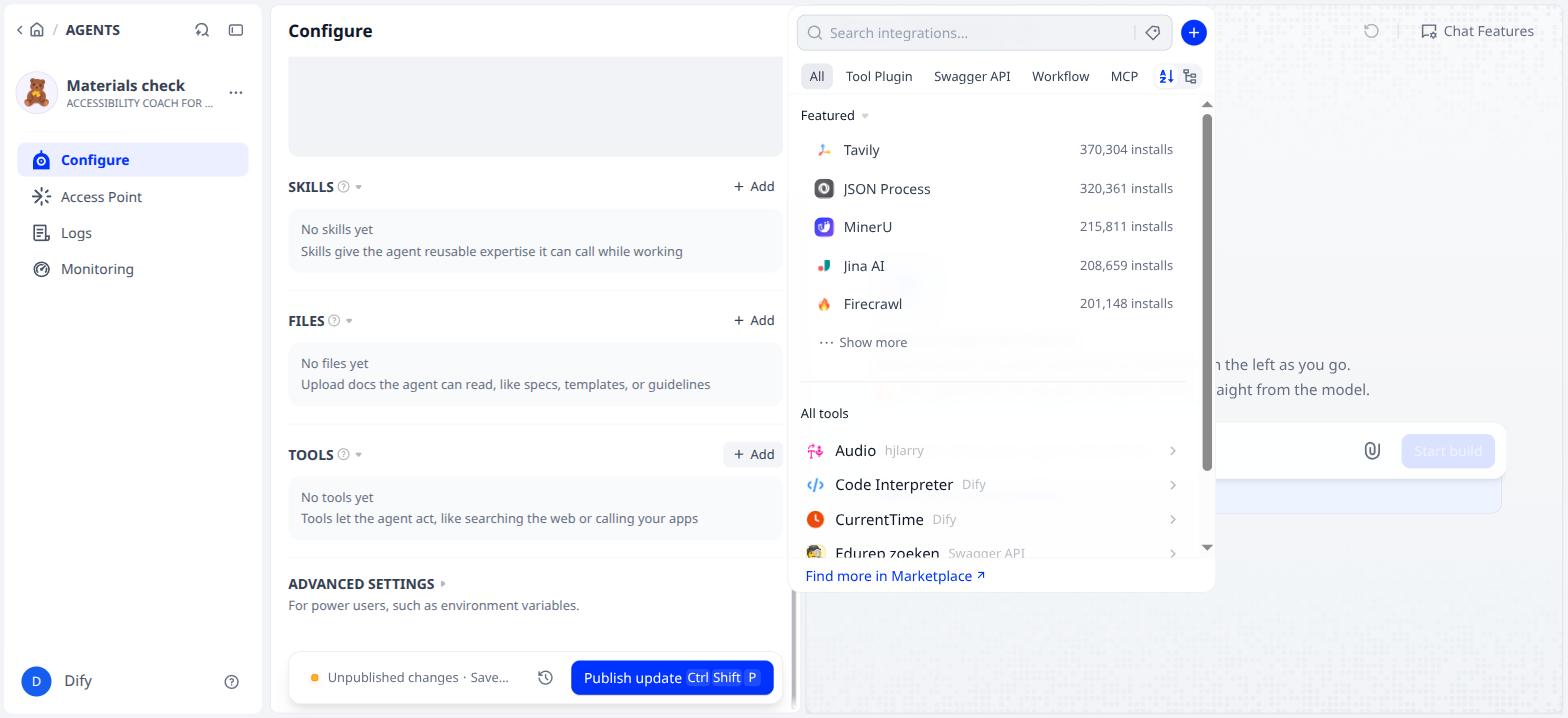Expand the Audio tool row
1568x718 pixels.
994,451
